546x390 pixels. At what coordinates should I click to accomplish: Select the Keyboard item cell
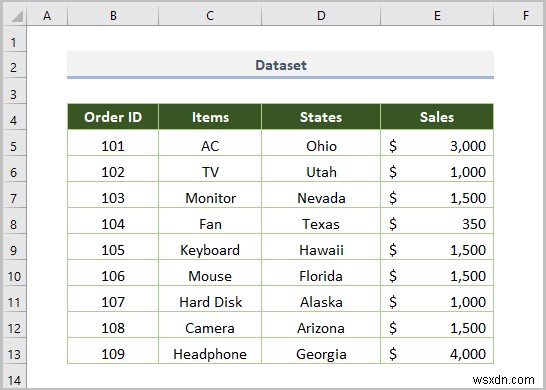pos(210,247)
